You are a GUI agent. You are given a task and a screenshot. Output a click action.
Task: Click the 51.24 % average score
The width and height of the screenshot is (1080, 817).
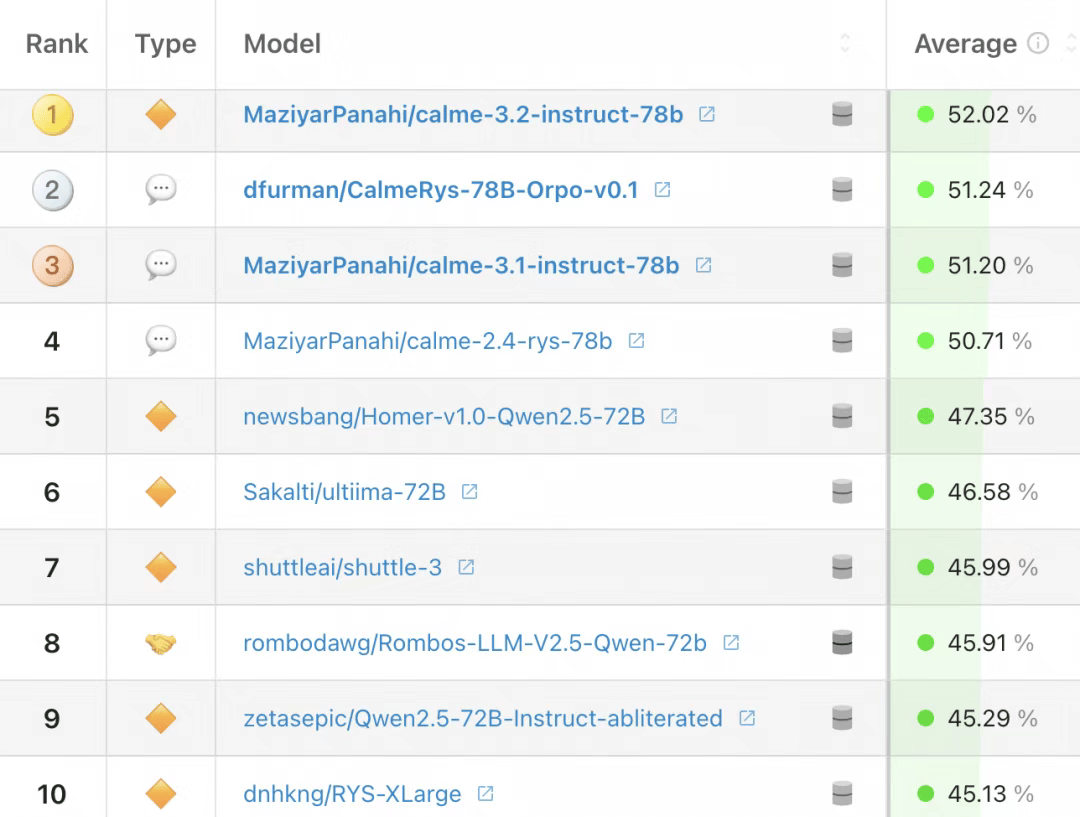tap(990, 190)
